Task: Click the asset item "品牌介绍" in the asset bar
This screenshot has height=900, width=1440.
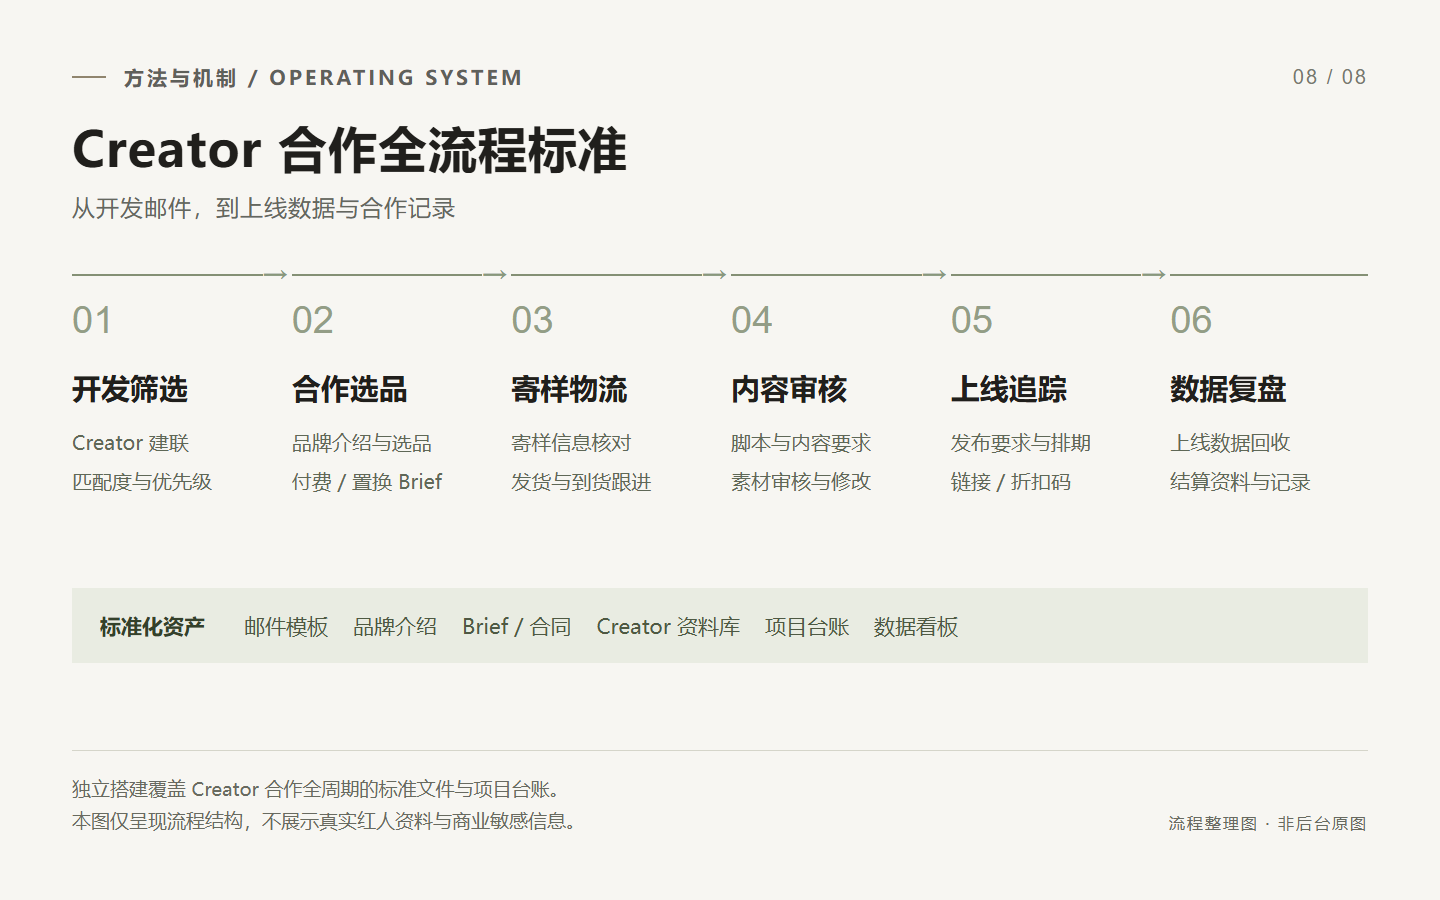Action: [395, 627]
